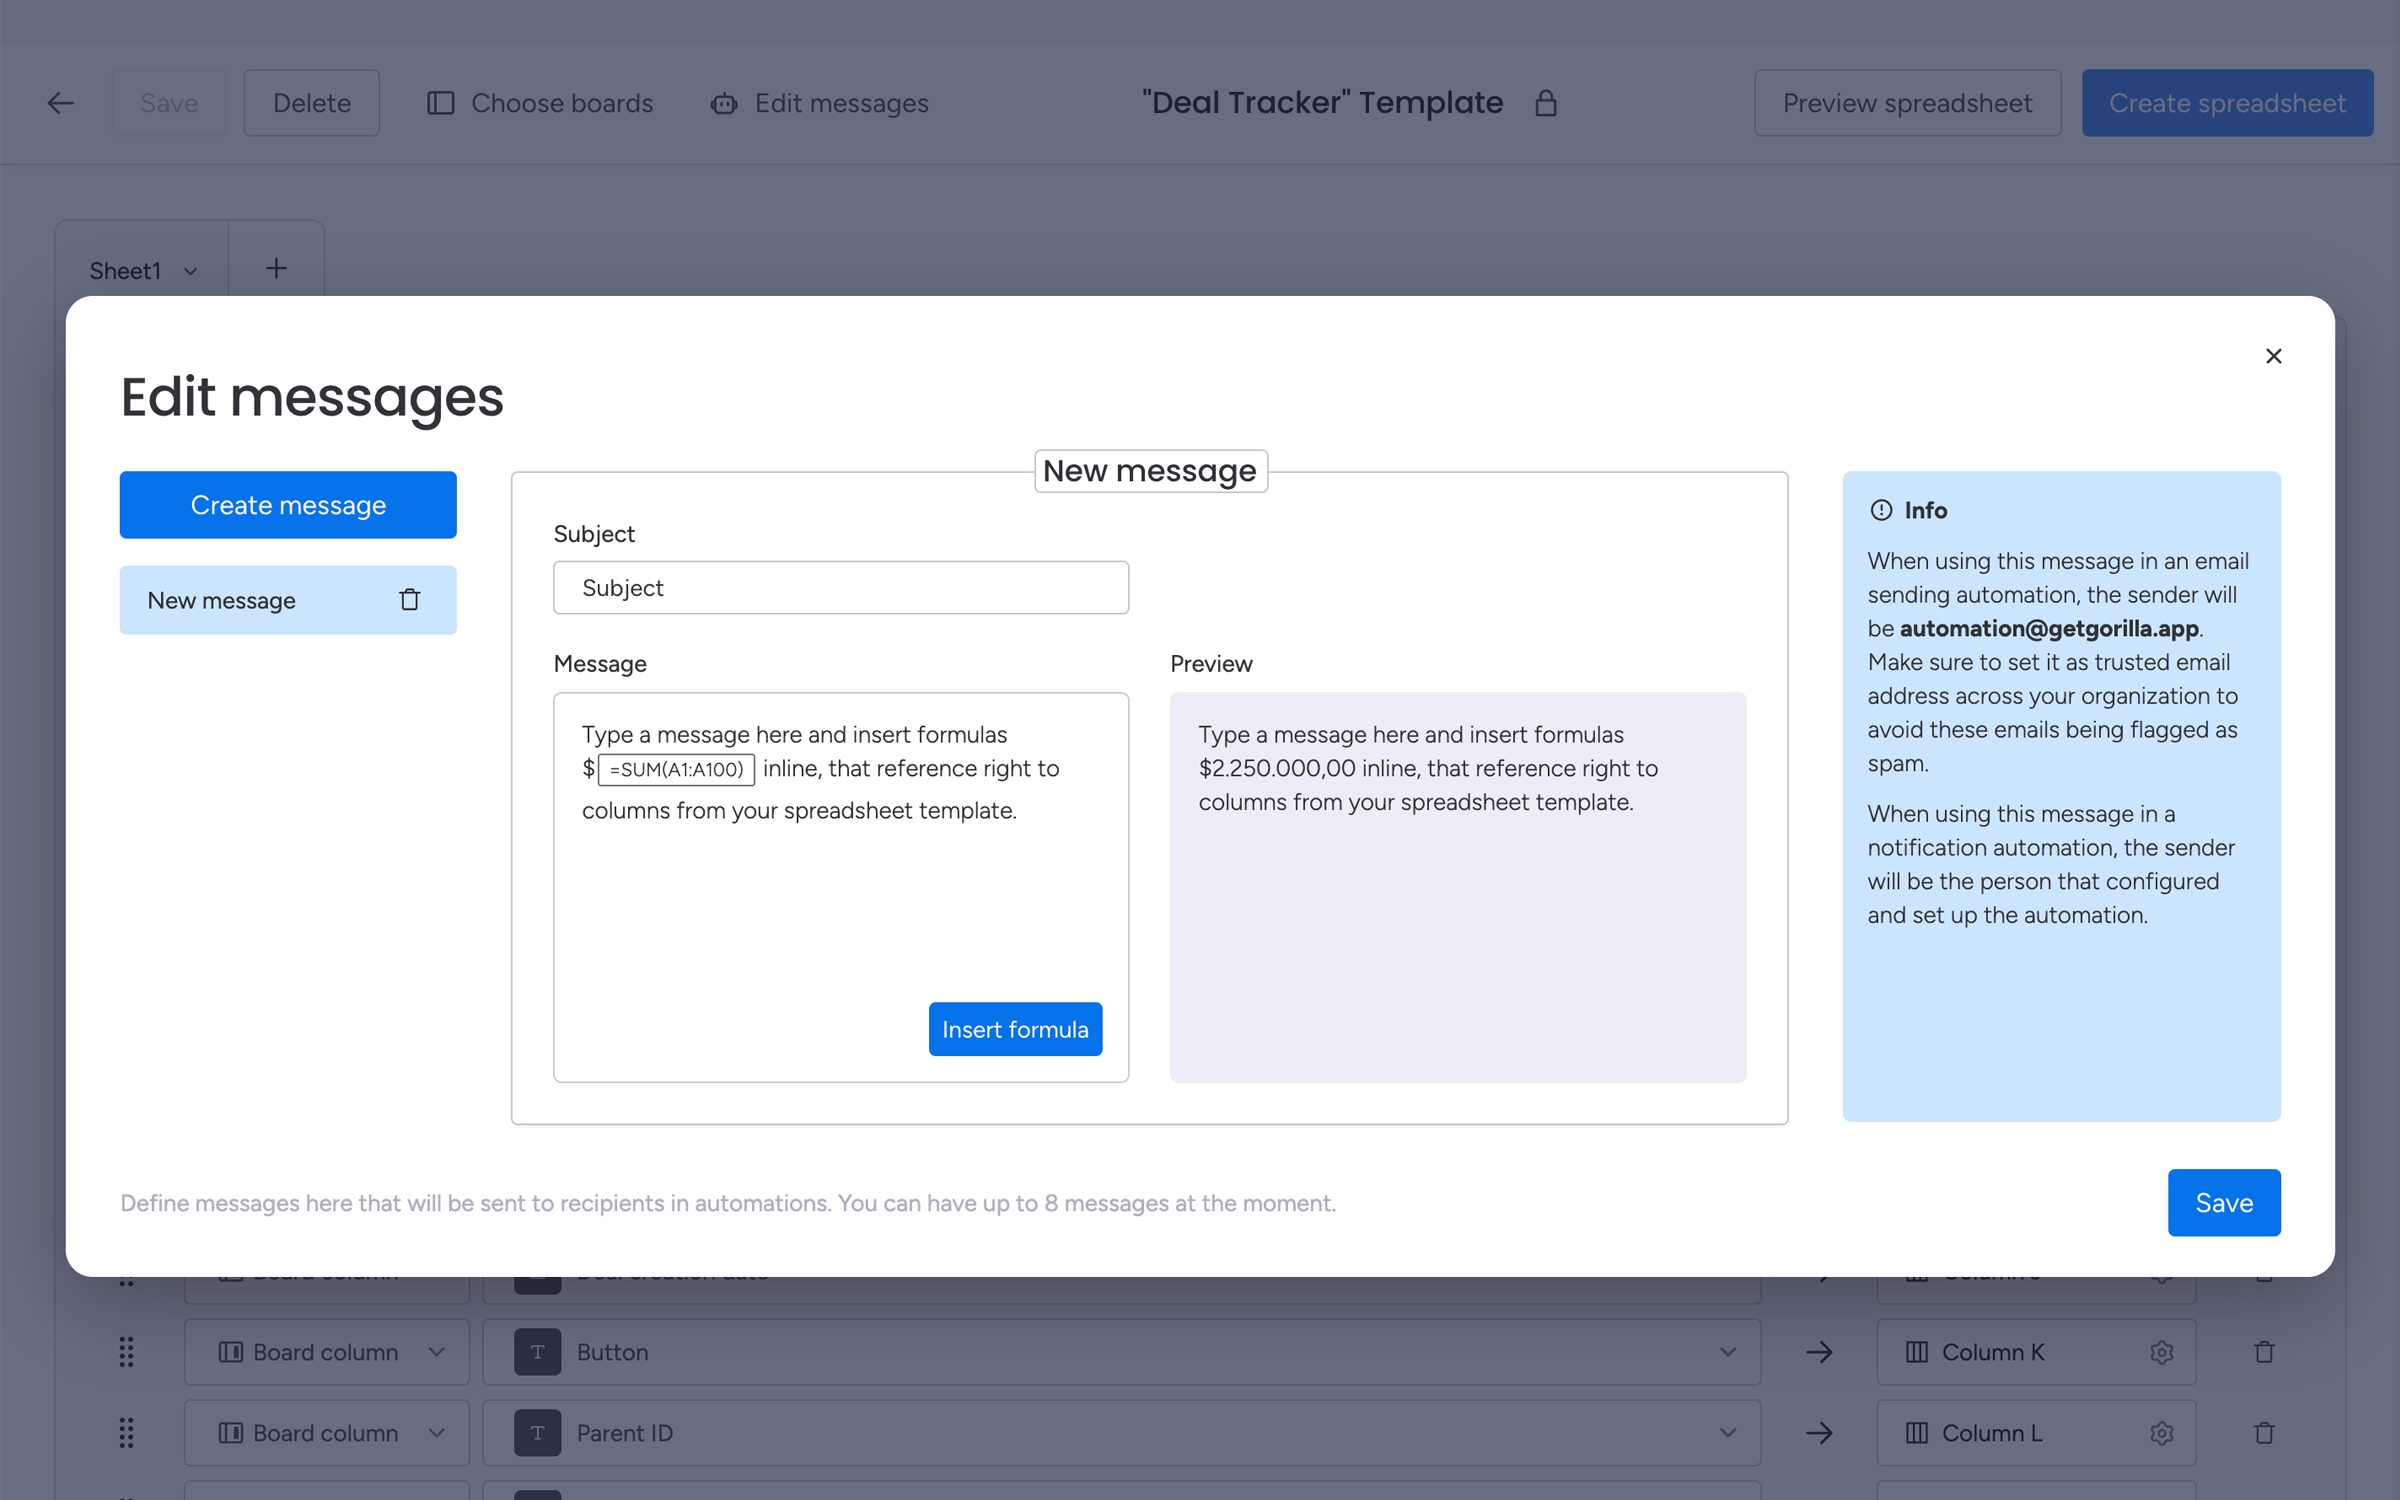The height and width of the screenshot is (1500, 2400).
Task: Grab the drag handle of Button row
Action: (x=126, y=1352)
